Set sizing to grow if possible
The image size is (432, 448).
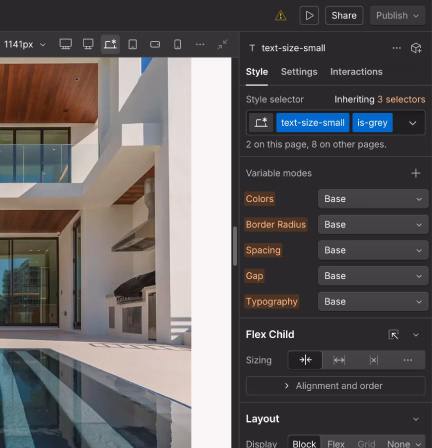pos(339,360)
